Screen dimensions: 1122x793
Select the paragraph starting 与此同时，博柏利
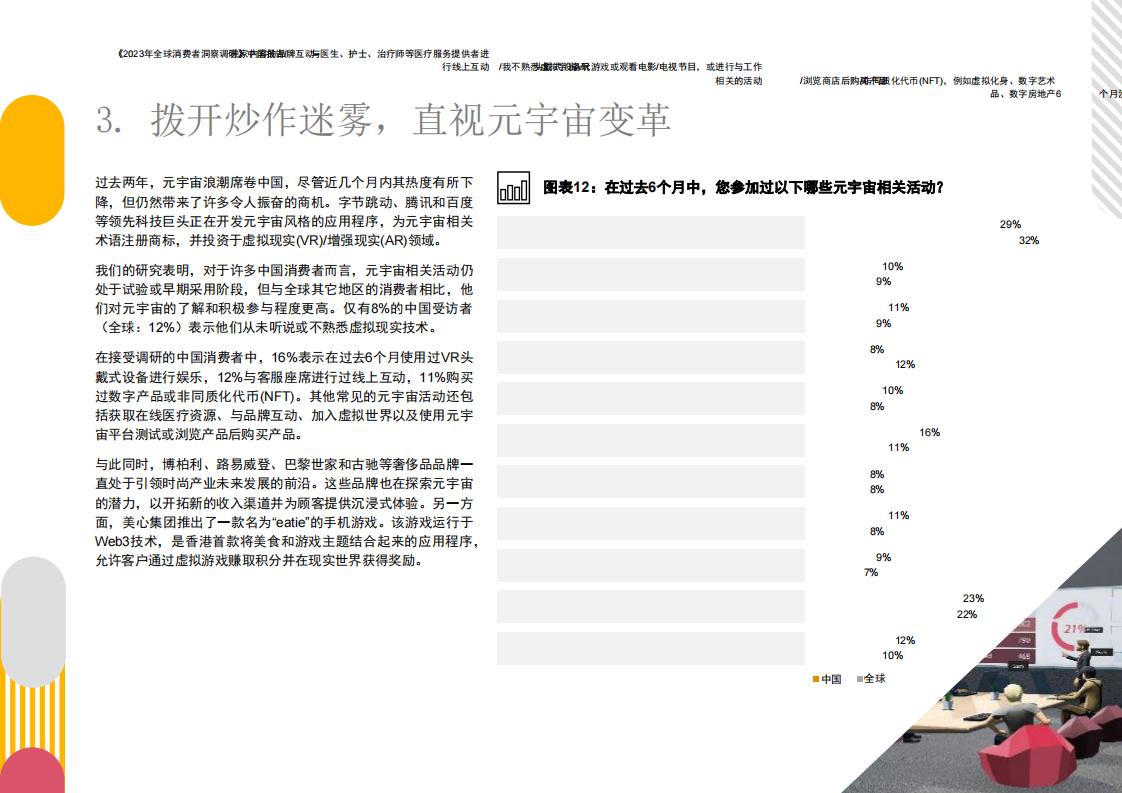[286, 512]
